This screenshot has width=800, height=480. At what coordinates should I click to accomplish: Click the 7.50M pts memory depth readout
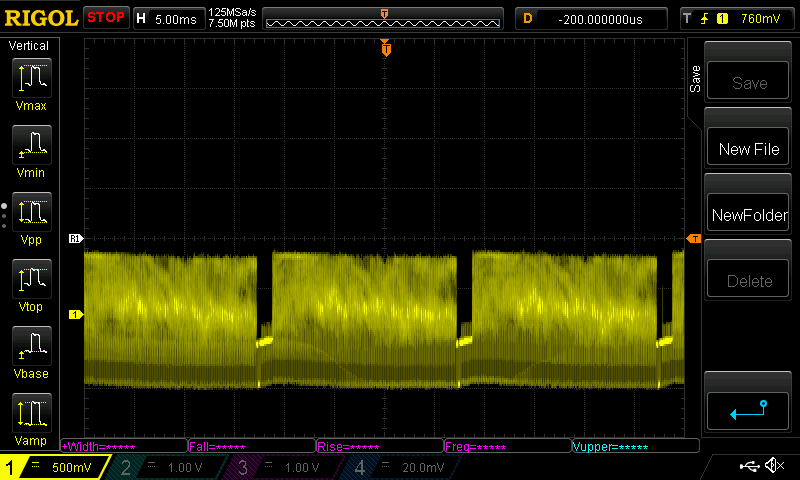pyautogui.click(x=232, y=23)
